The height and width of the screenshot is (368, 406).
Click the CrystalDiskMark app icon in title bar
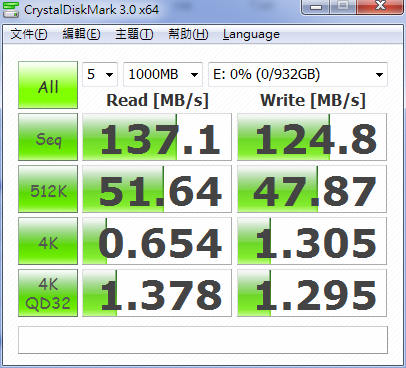[10, 10]
